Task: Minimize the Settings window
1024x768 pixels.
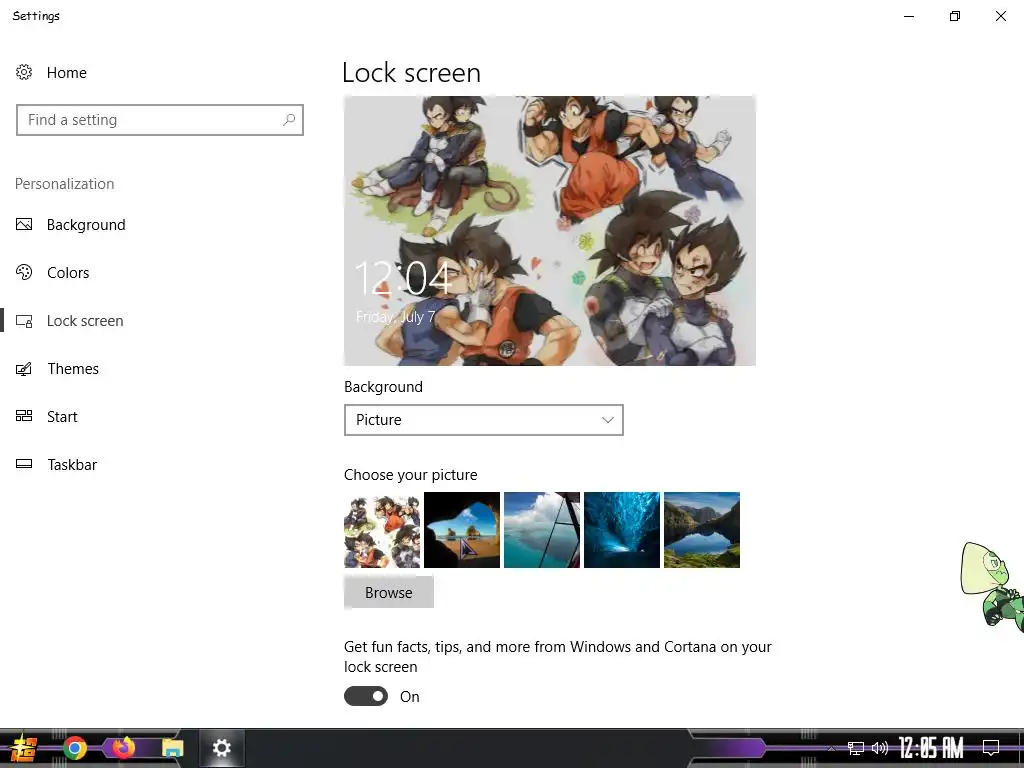Action: tap(909, 16)
